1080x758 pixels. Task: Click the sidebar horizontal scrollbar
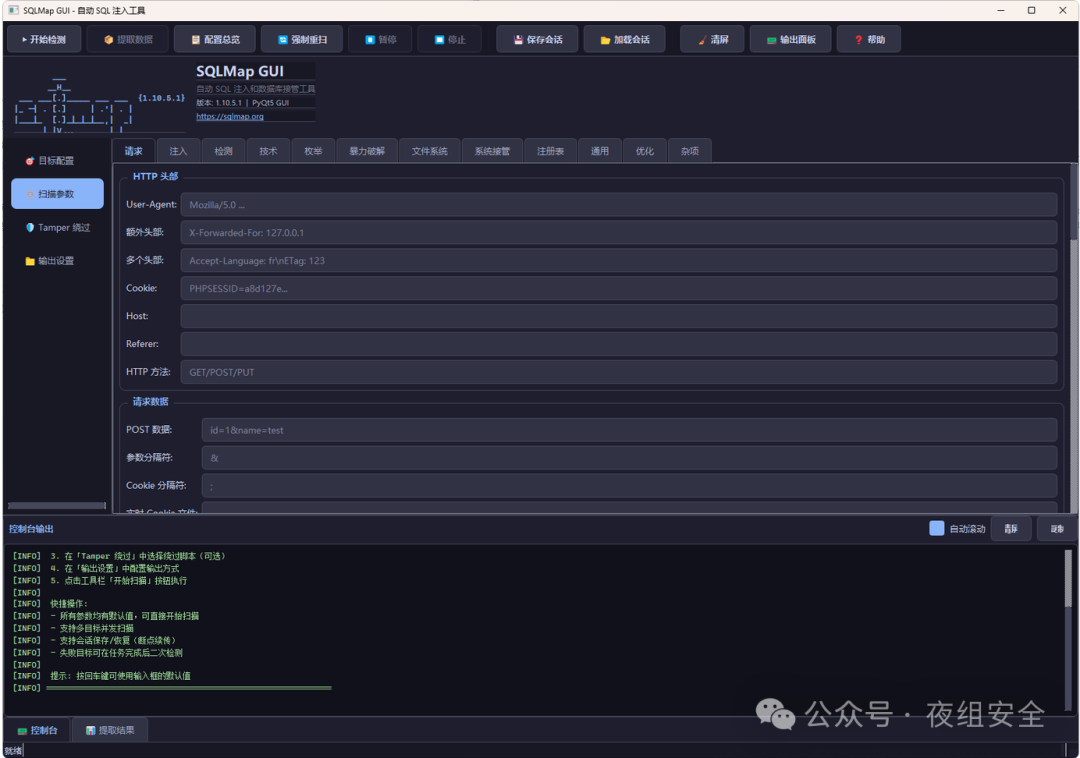pyautogui.click(x=57, y=505)
